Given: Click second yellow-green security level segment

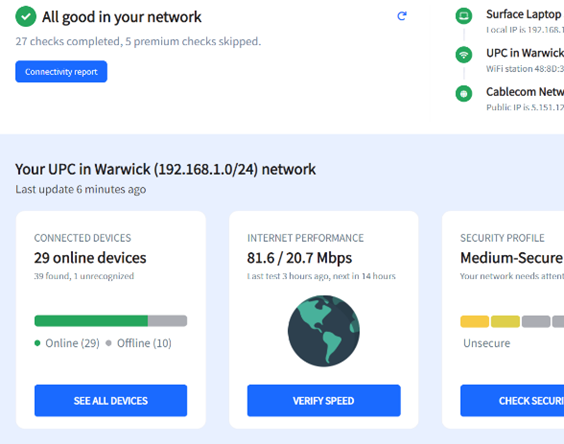Looking at the screenshot, I should point(505,321).
